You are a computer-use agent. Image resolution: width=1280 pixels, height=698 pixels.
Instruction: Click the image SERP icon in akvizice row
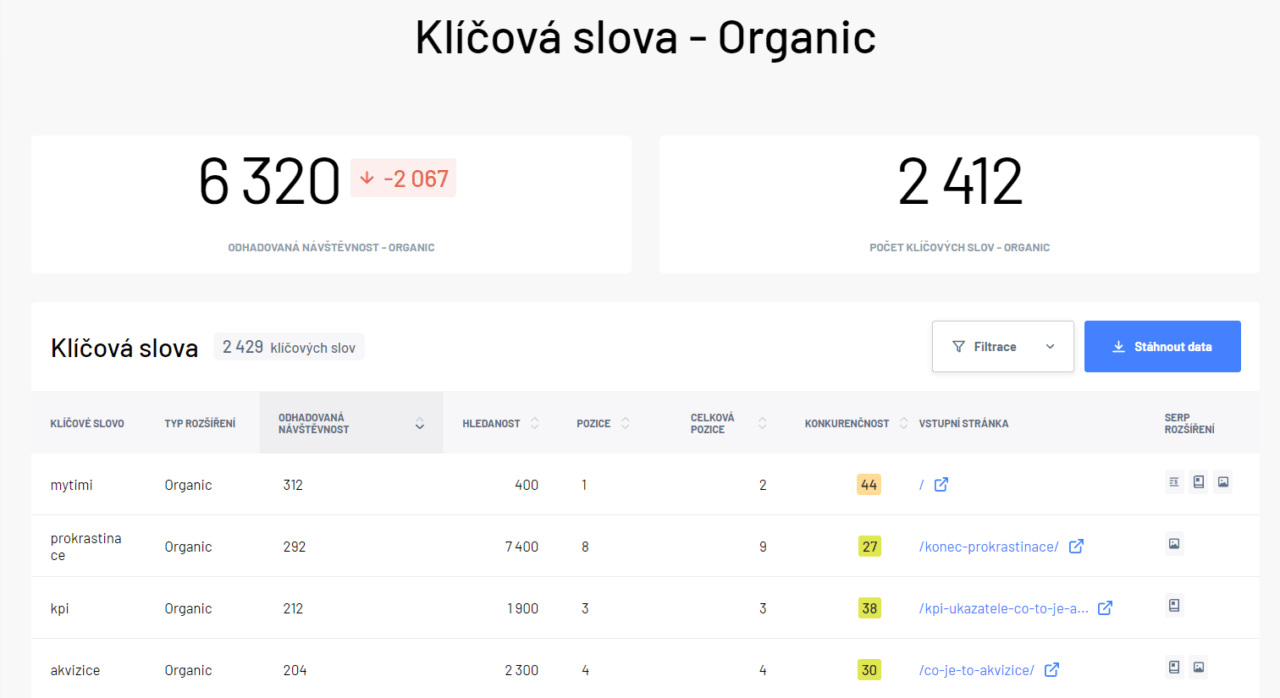pos(1198,668)
